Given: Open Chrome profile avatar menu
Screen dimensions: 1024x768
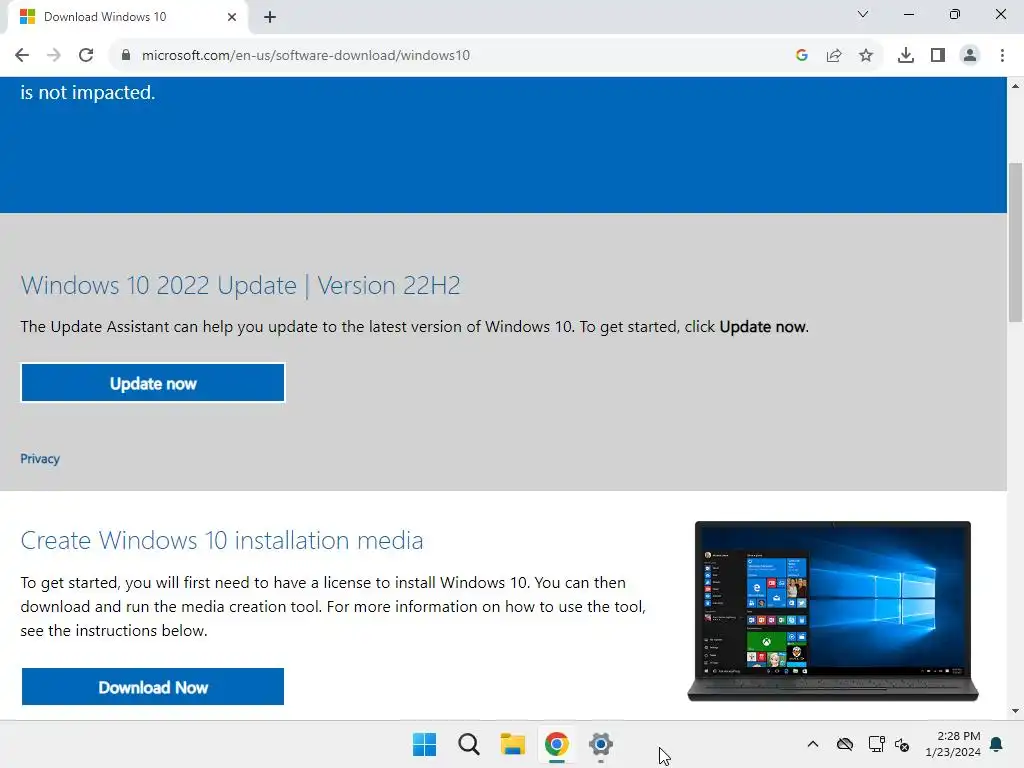Looking at the screenshot, I should [x=970, y=55].
